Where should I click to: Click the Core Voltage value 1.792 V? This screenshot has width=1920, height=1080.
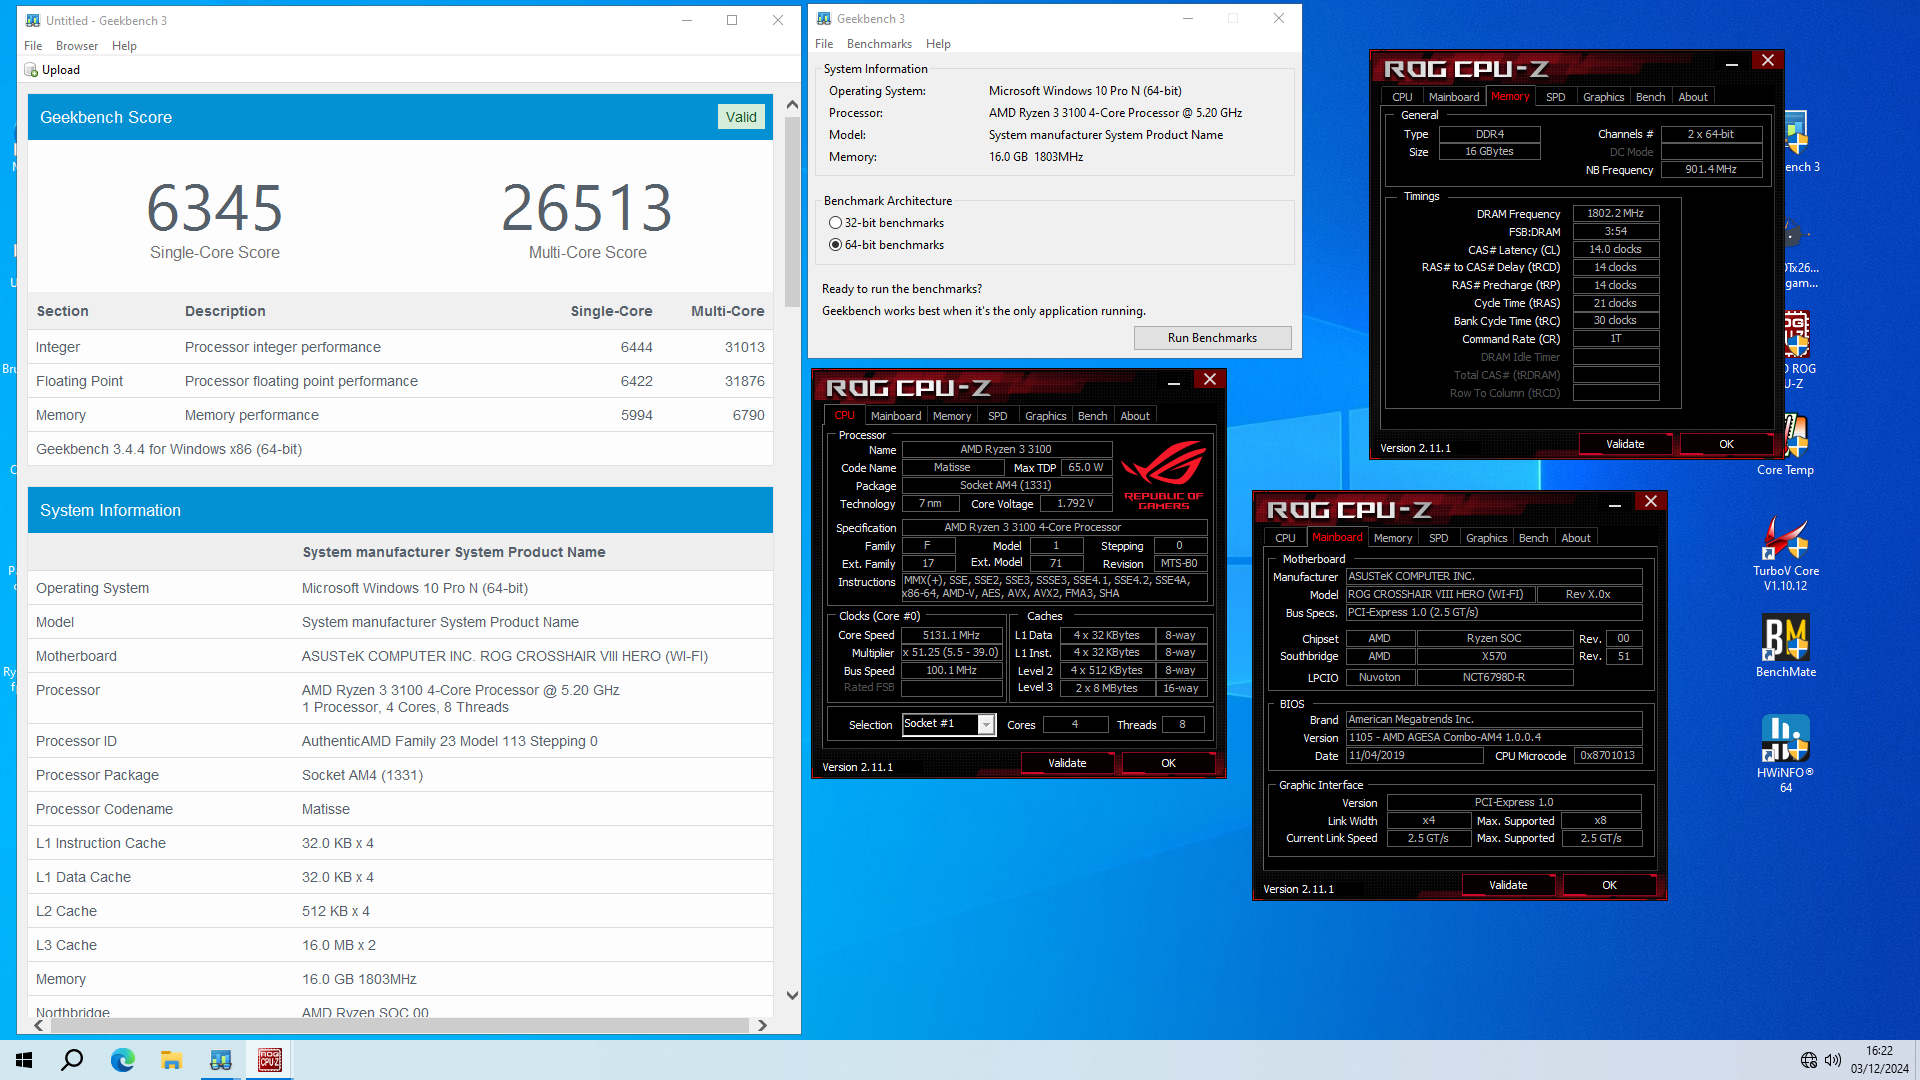pos(1076,504)
